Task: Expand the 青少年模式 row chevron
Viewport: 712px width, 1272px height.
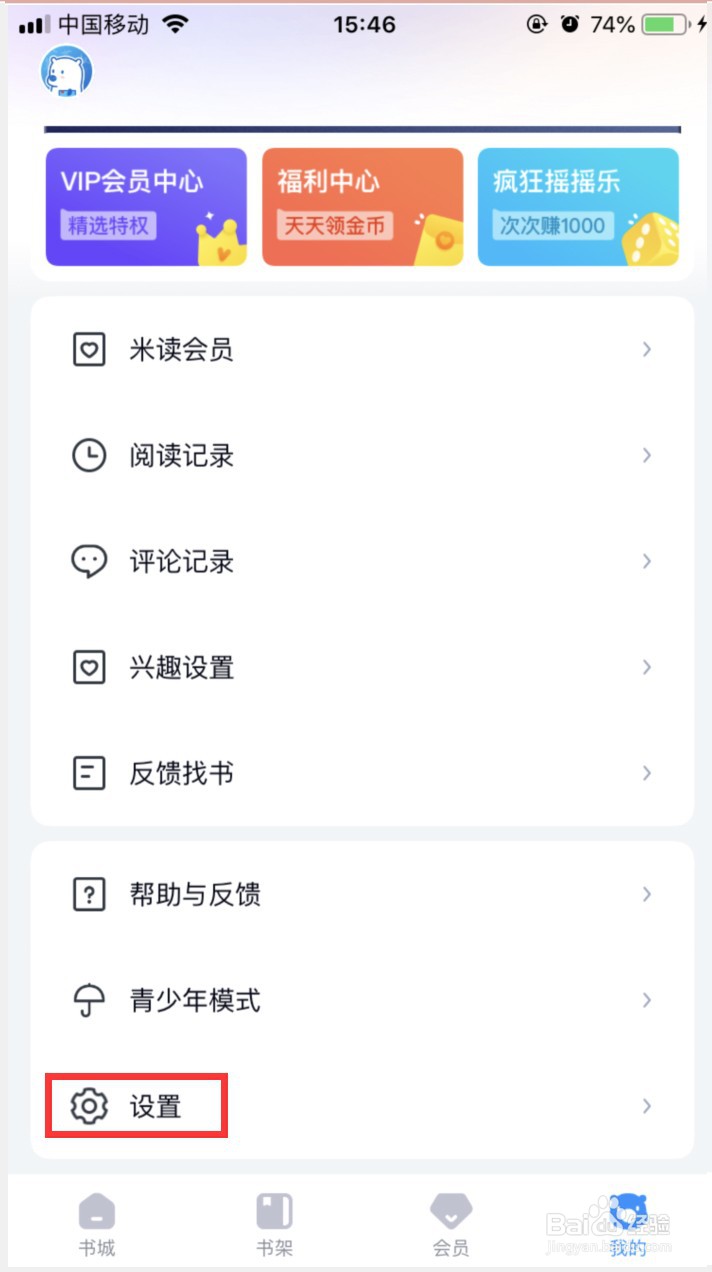Action: (x=647, y=1000)
